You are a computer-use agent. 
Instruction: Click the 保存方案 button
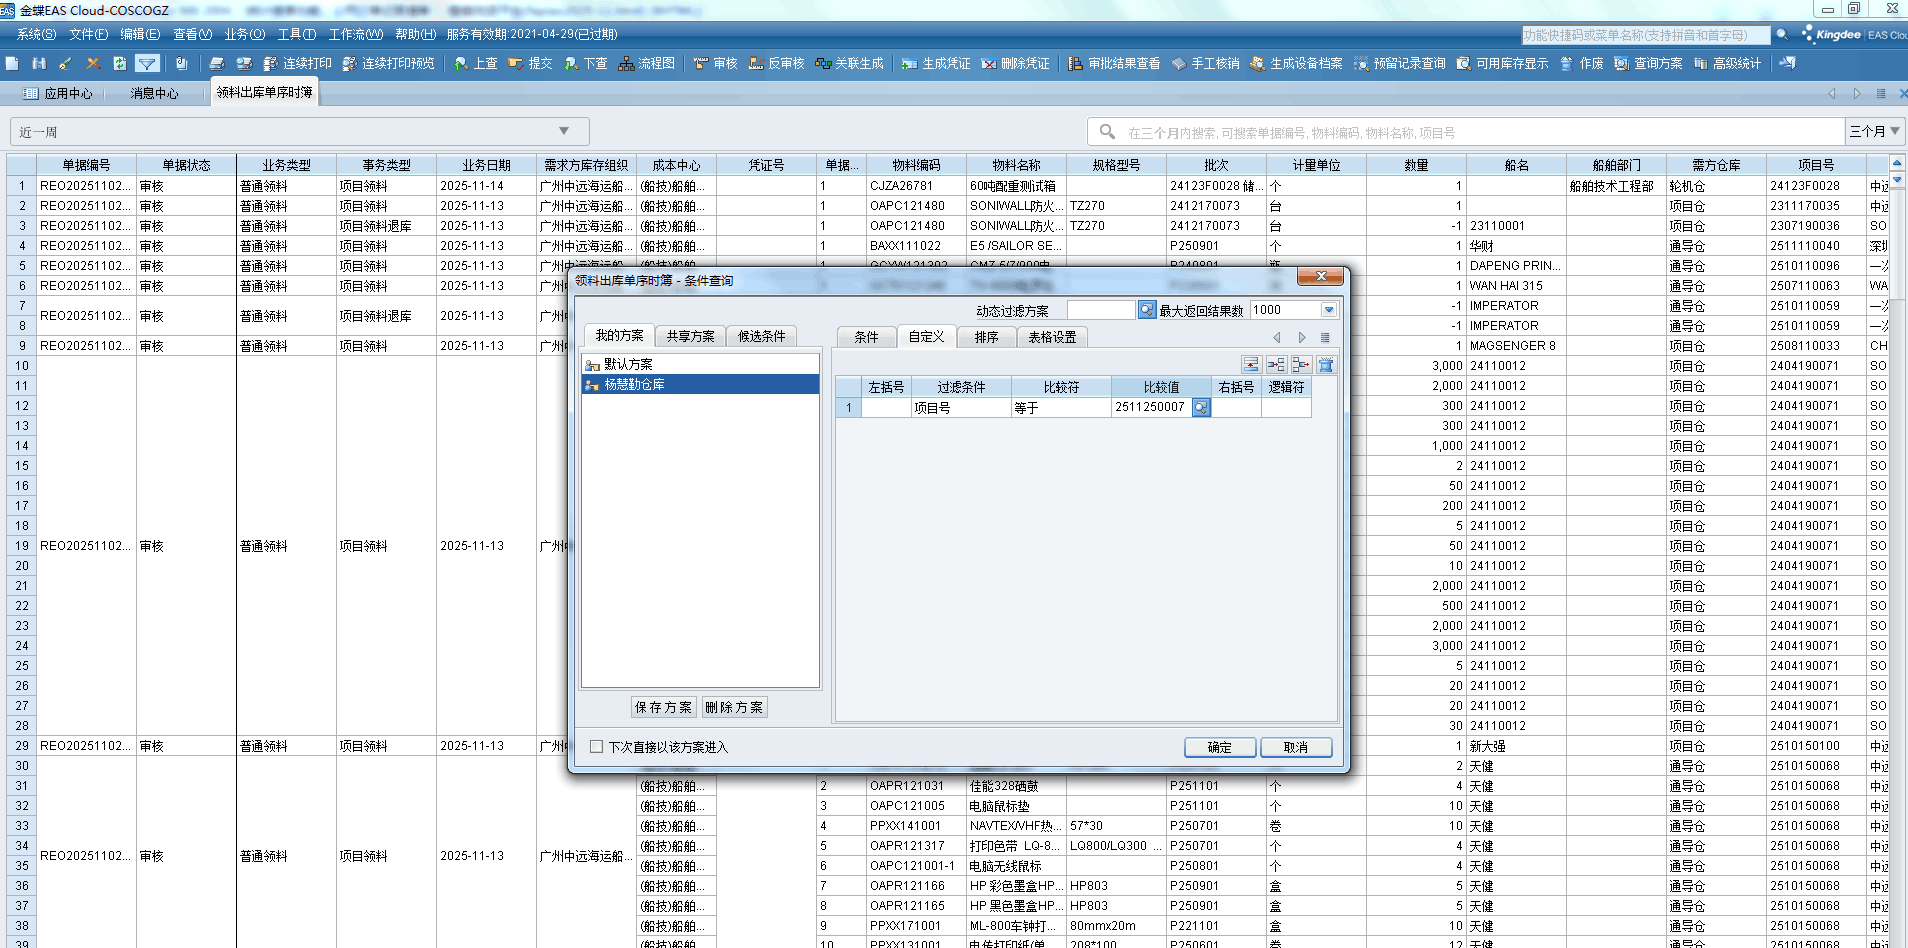(x=663, y=707)
